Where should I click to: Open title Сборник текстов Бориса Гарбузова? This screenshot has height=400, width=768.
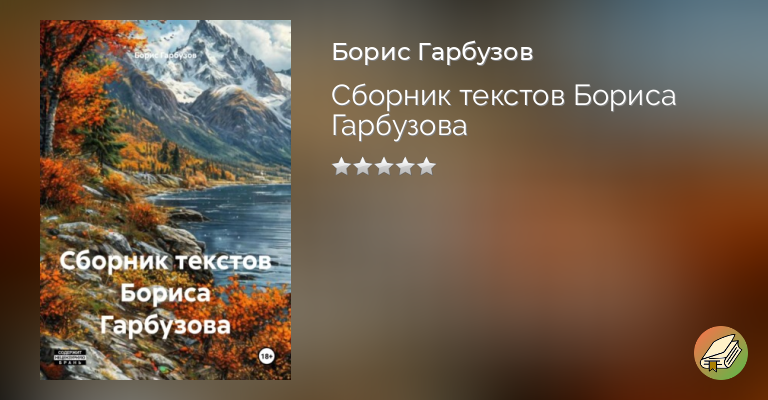pos(504,111)
